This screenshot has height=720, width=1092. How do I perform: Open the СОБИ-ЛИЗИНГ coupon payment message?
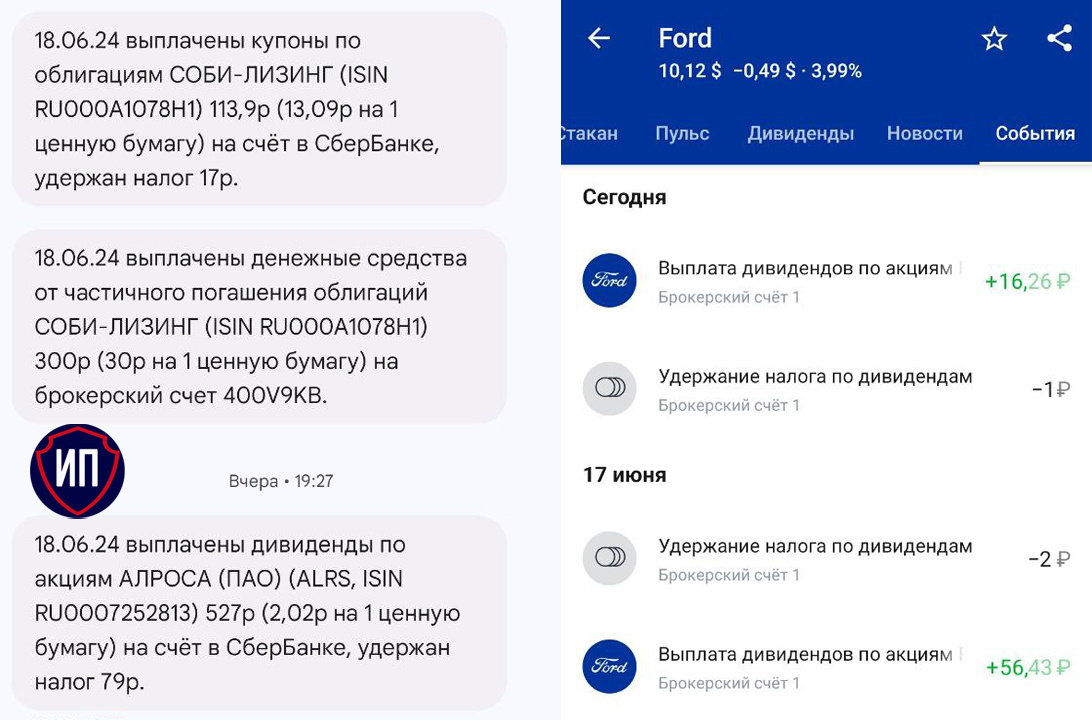(x=259, y=110)
